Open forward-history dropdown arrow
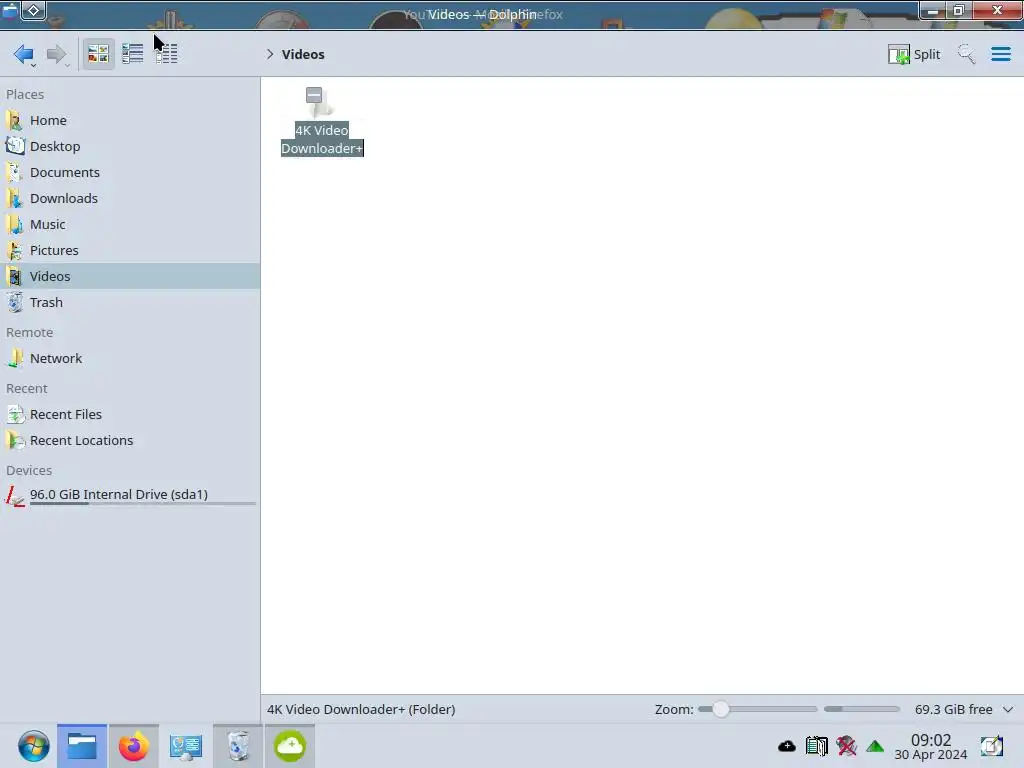The image size is (1024, 768). [x=67, y=65]
